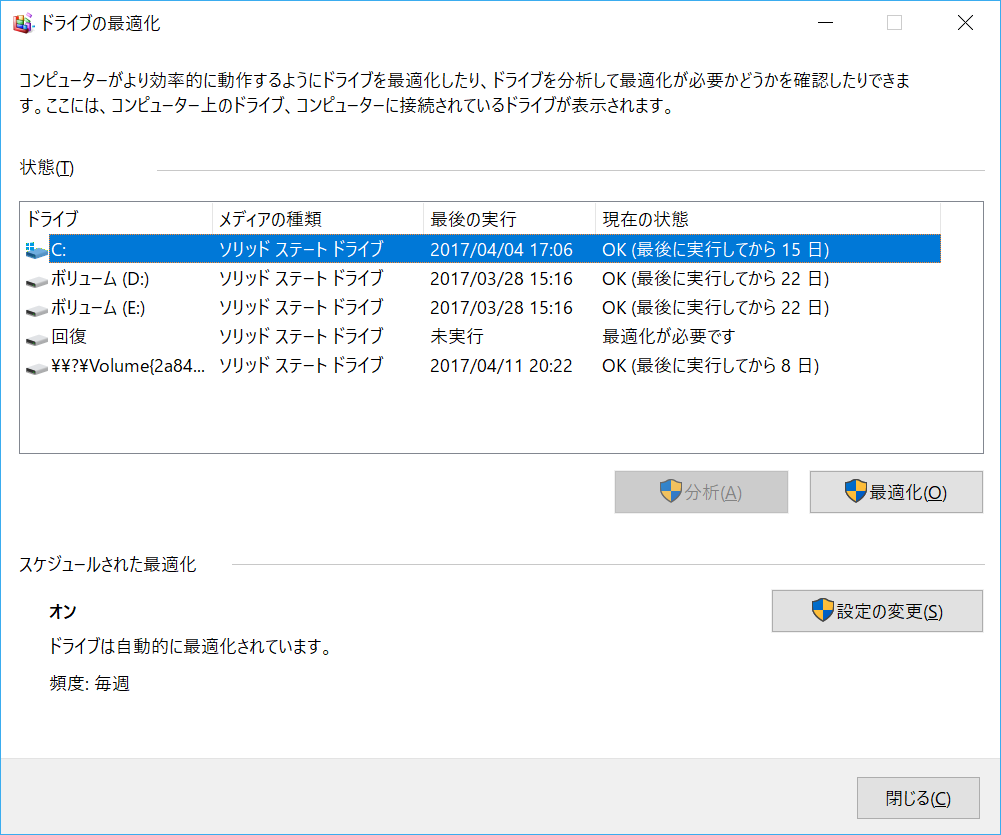Click the ボリューム (D:) drive icon

pyautogui.click(x=35, y=279)
